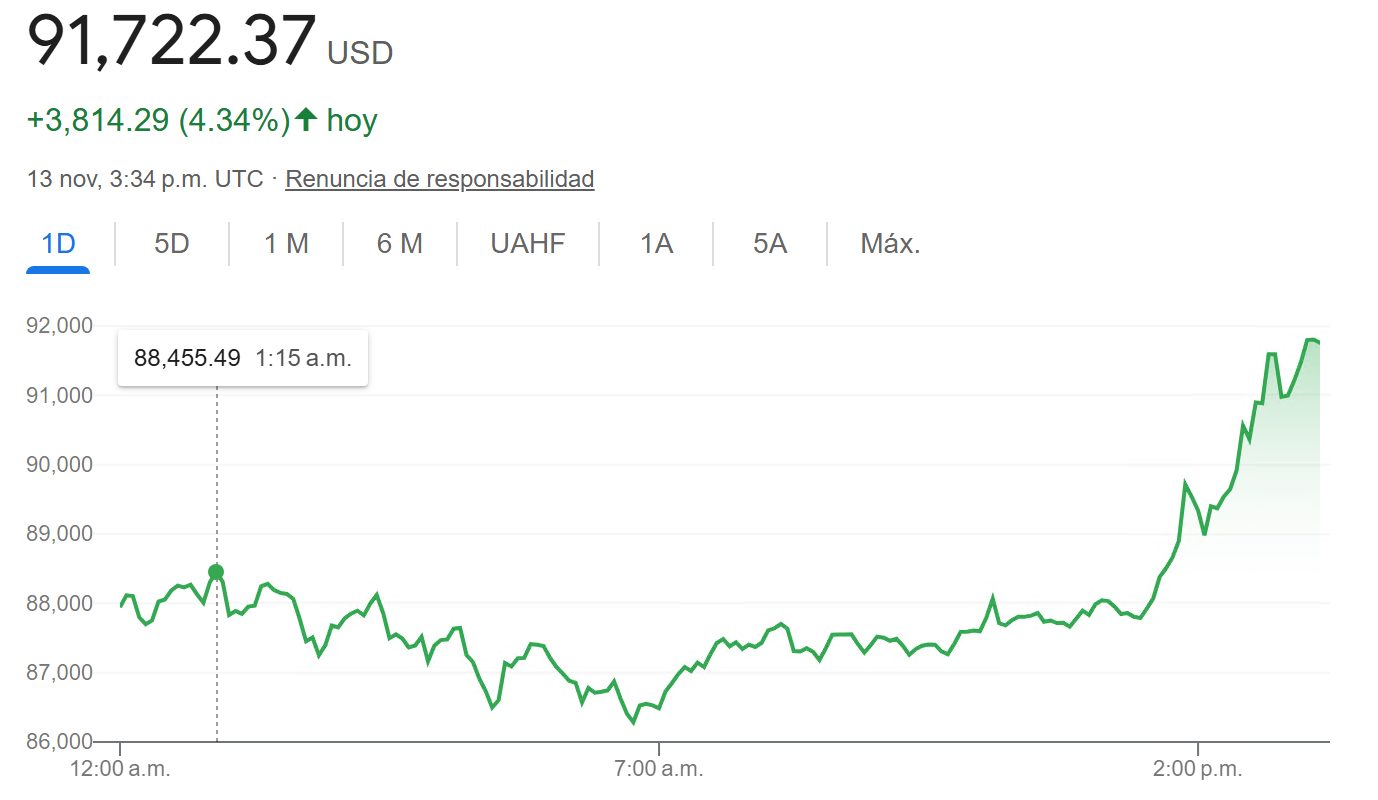Click the 7:00 a.m. axis label
1378x800 pixels.
click(x=658, y=769)
